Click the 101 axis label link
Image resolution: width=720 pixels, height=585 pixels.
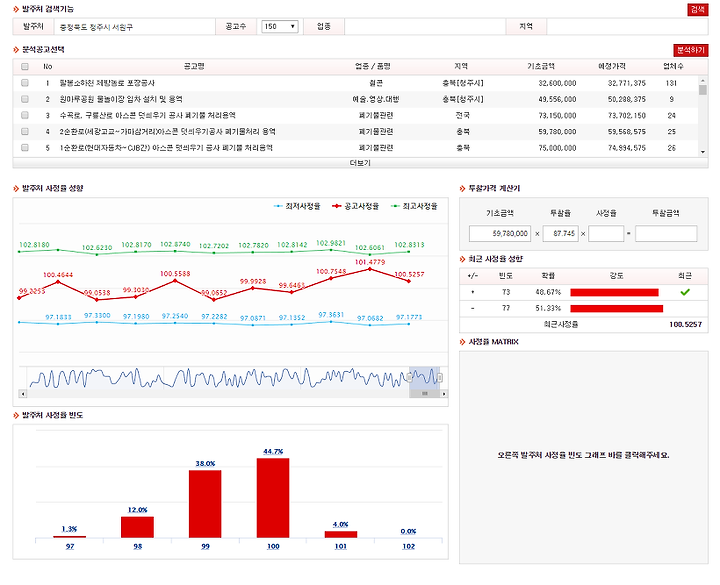tap(341, 546)
